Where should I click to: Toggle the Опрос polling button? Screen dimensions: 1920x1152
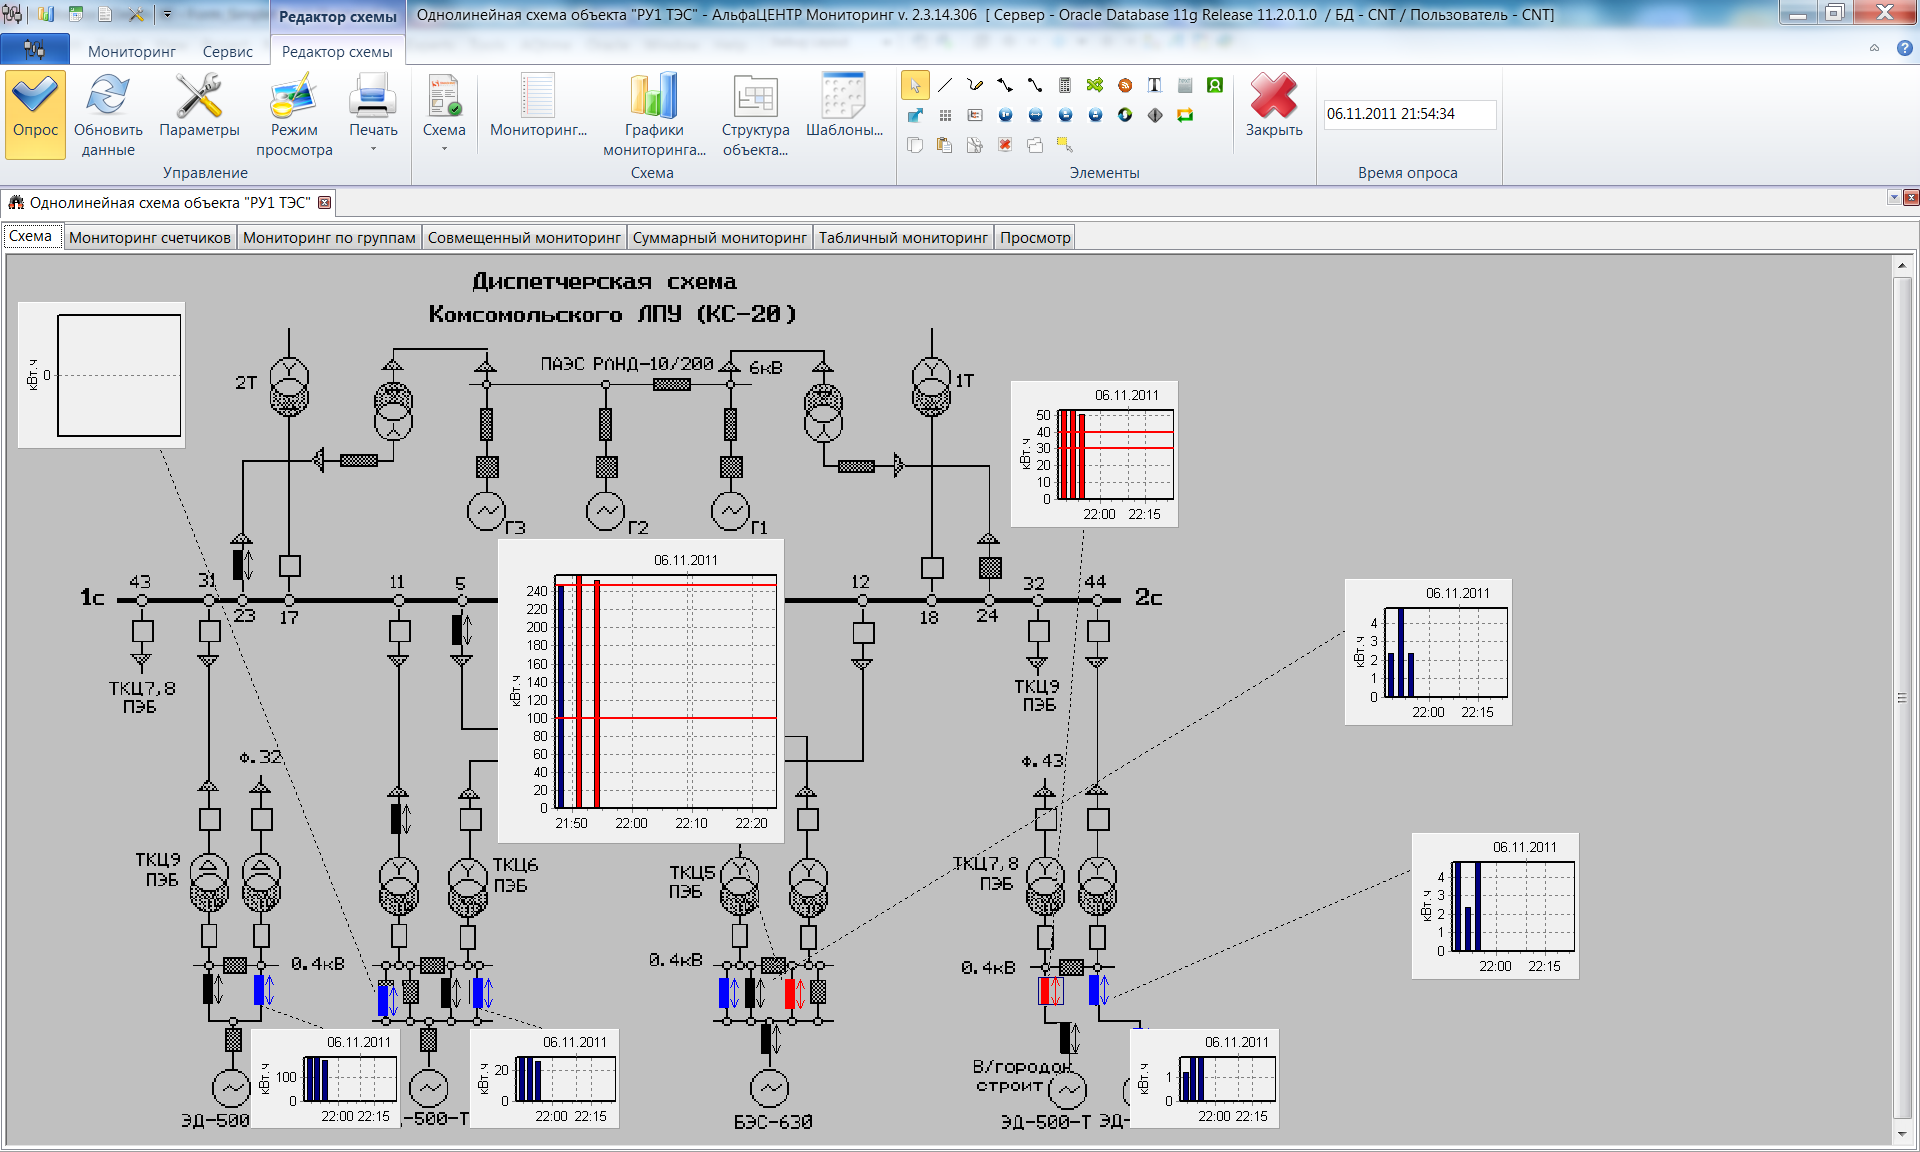click(x=35, y=113)
